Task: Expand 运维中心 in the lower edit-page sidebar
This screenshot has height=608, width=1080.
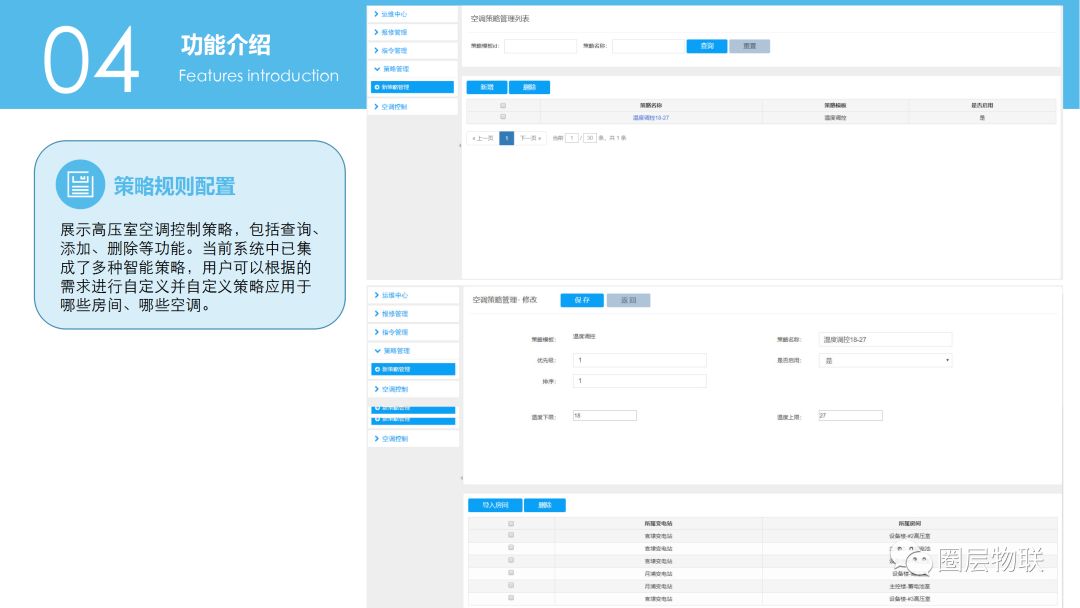Action: [x=413, y=295]
